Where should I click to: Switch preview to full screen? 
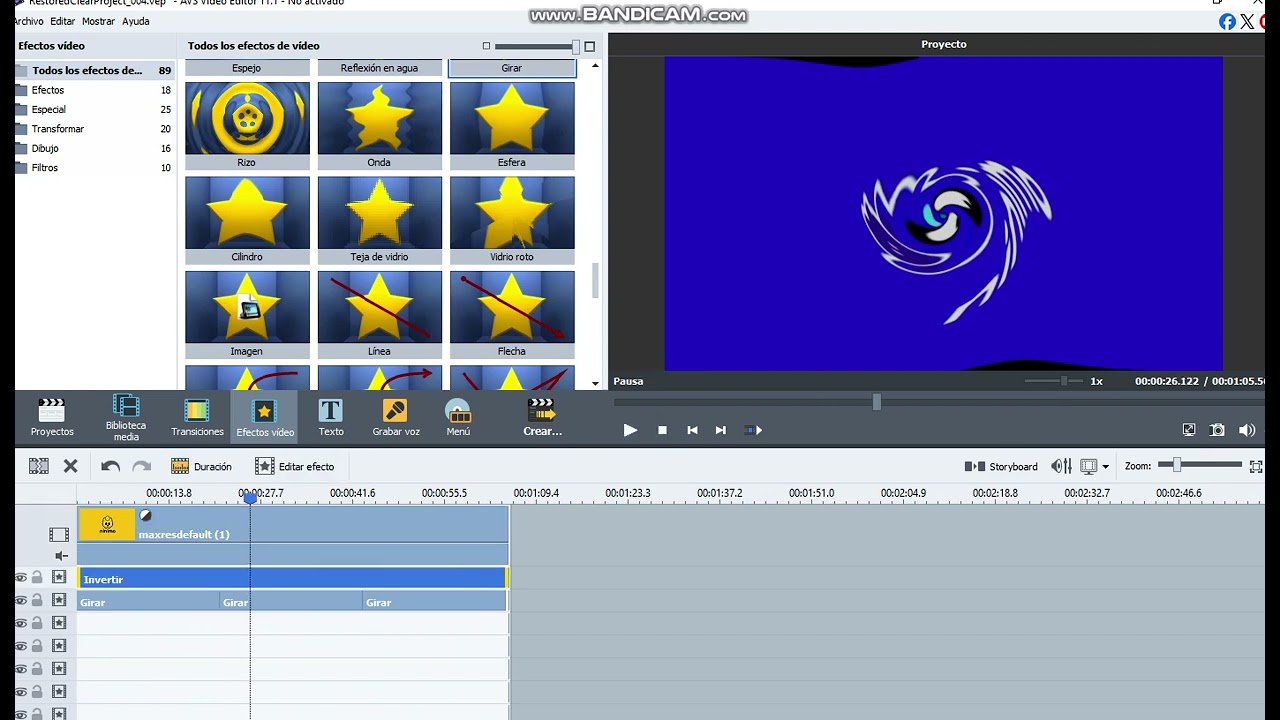click(x=1189, y=430)
